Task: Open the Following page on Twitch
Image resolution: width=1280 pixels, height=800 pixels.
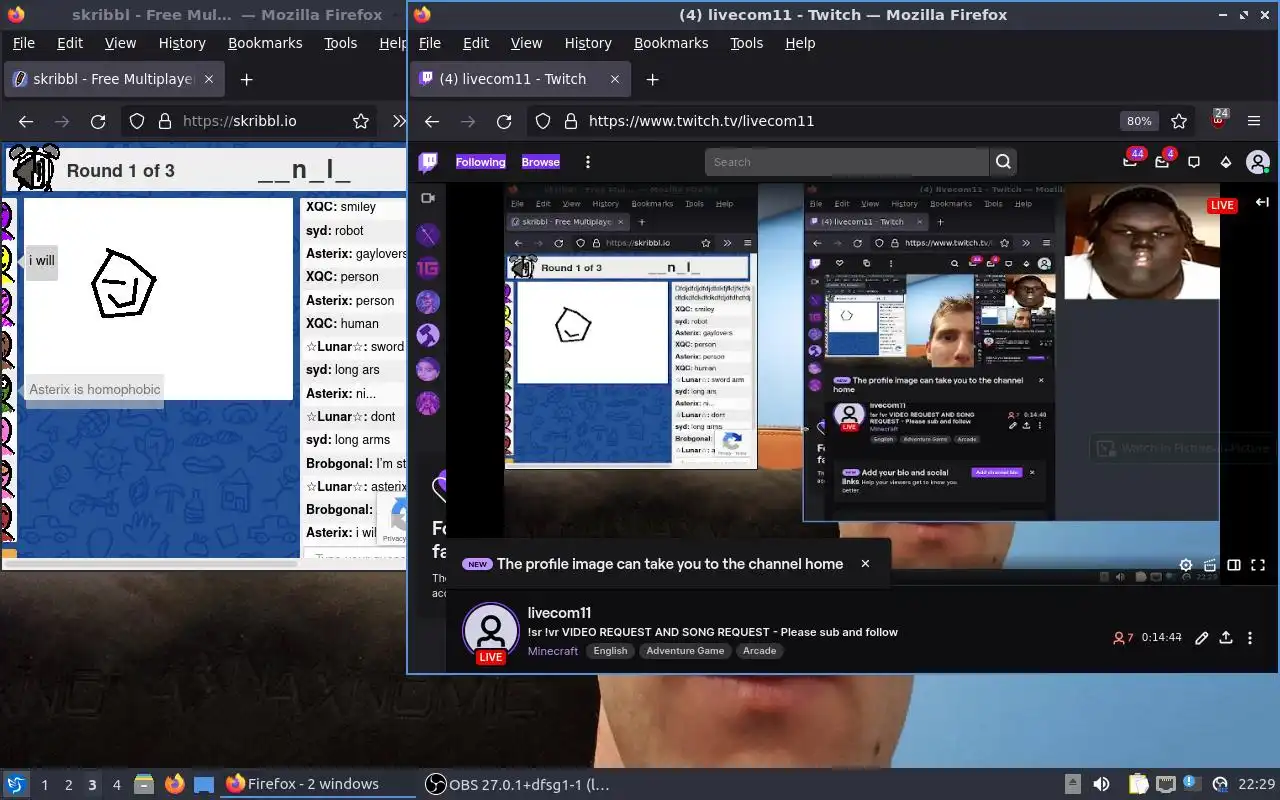Action: point(480,162)
